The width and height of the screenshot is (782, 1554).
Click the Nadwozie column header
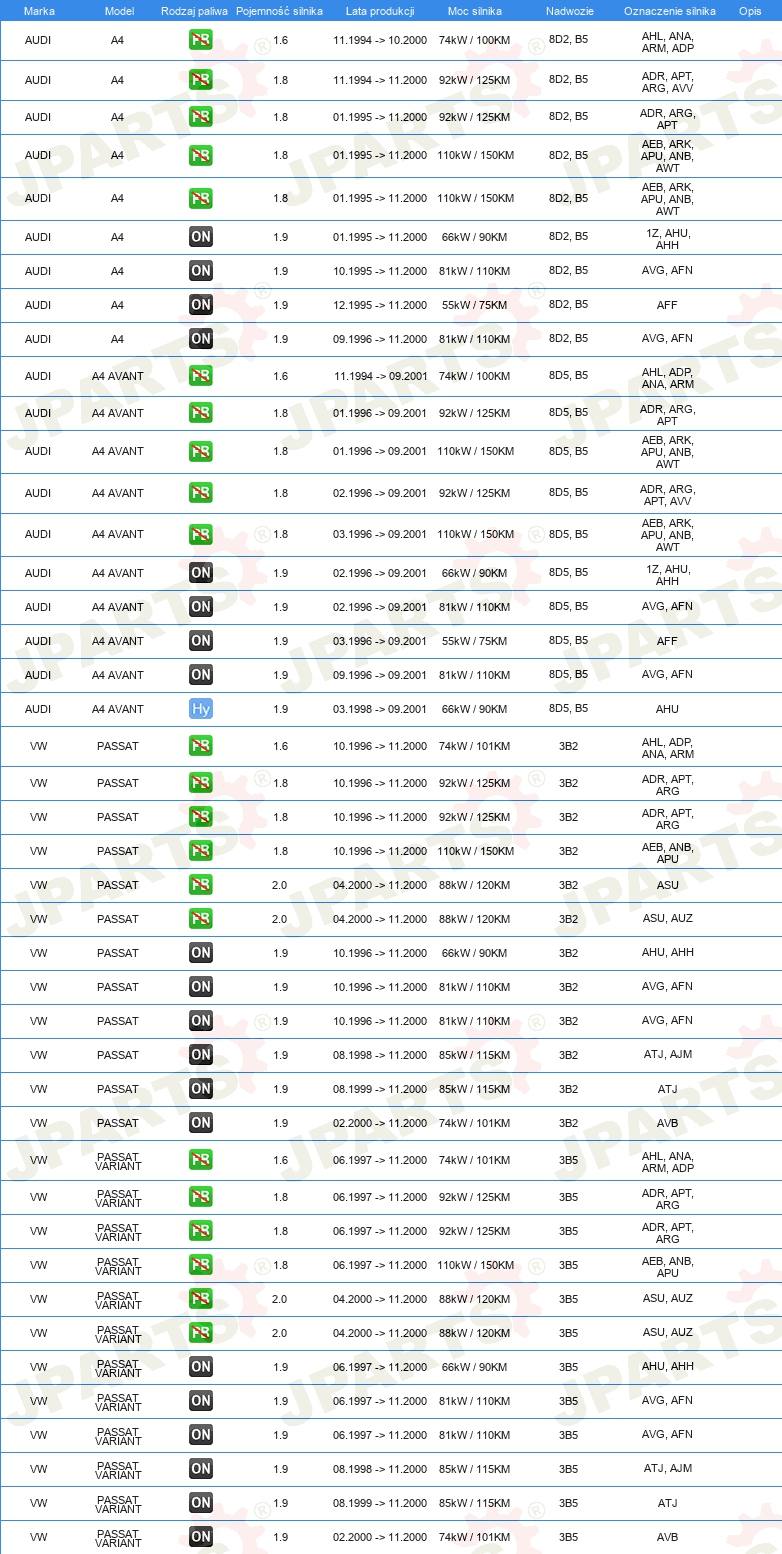click(569, 11)
